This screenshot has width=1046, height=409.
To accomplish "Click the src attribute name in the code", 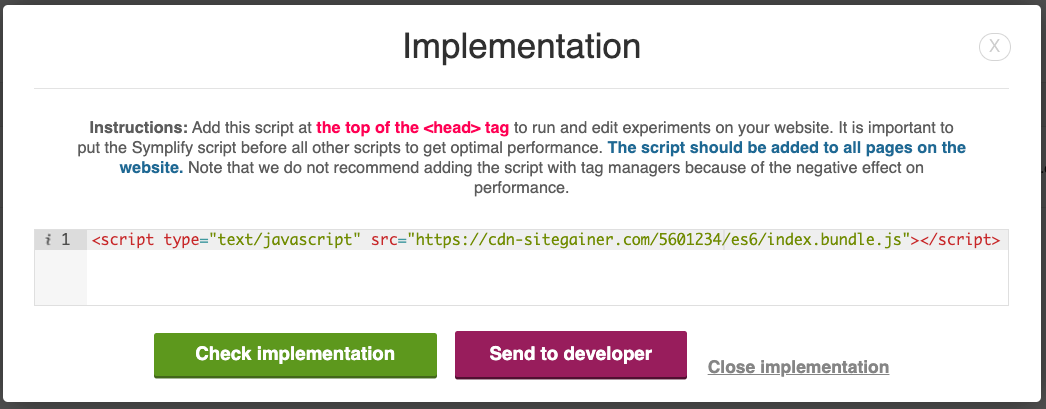I will [x=384, y=240].
